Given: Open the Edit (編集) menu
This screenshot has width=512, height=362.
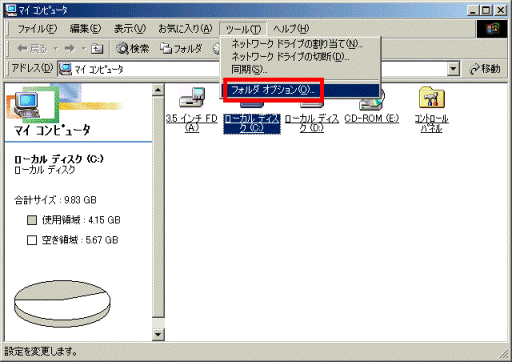Looking at the screenshot, I should coord(85,29).
